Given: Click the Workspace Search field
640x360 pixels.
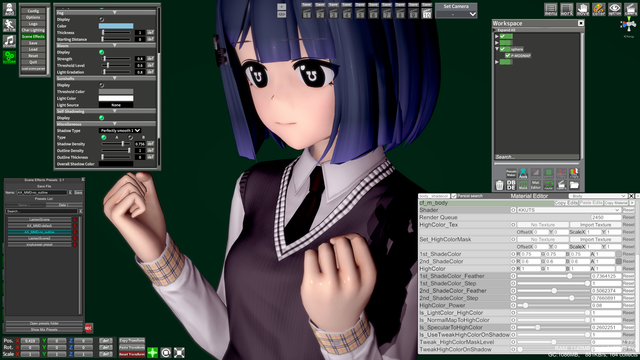Looking at the screenshot, I should (x=536, y=157).
